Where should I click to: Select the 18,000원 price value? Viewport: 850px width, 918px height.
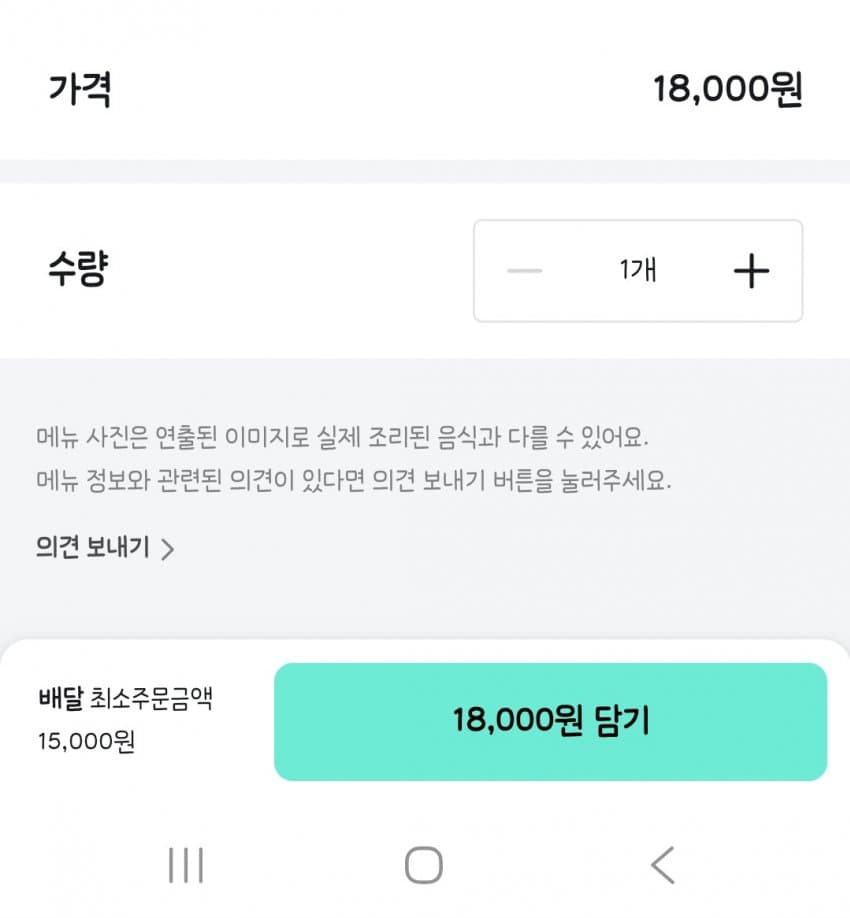pyautogui.click(x=728, y=90)
